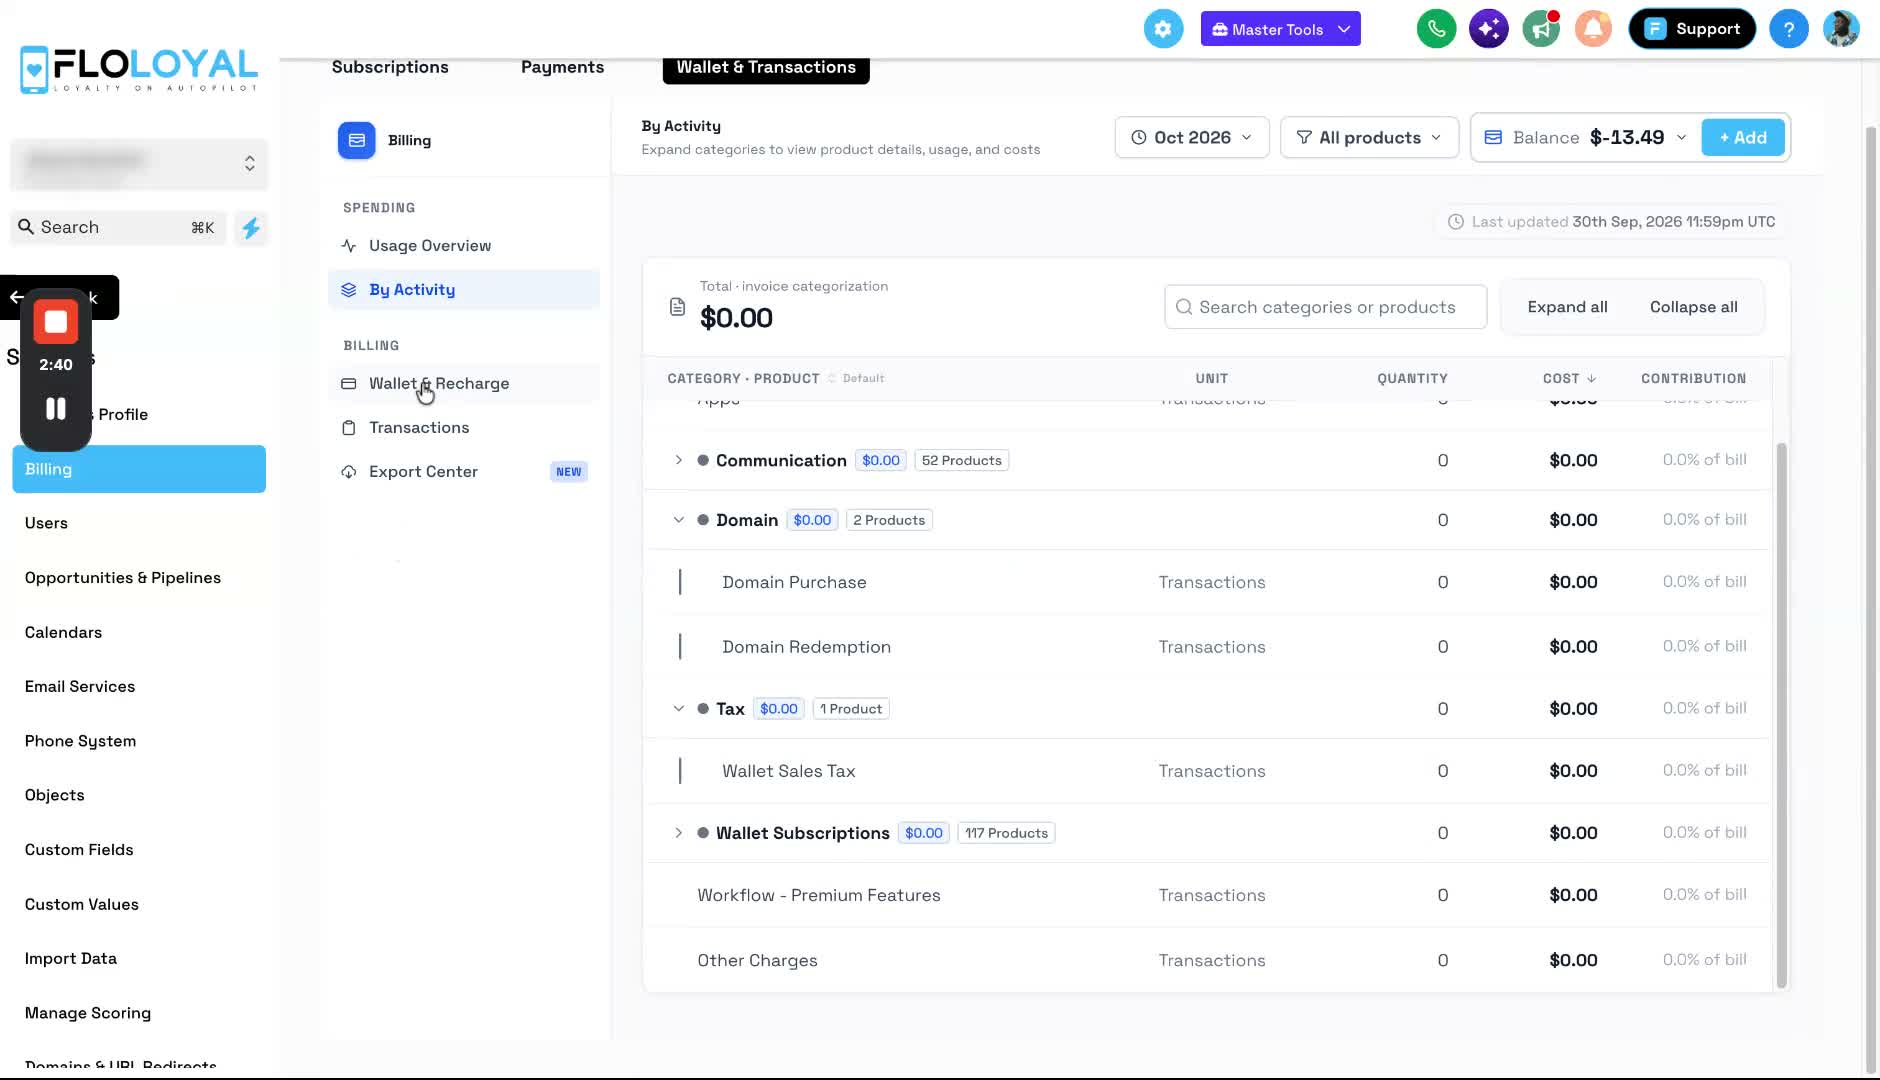Click the Collapse all button
1880x1080 pixels.
1693,307
